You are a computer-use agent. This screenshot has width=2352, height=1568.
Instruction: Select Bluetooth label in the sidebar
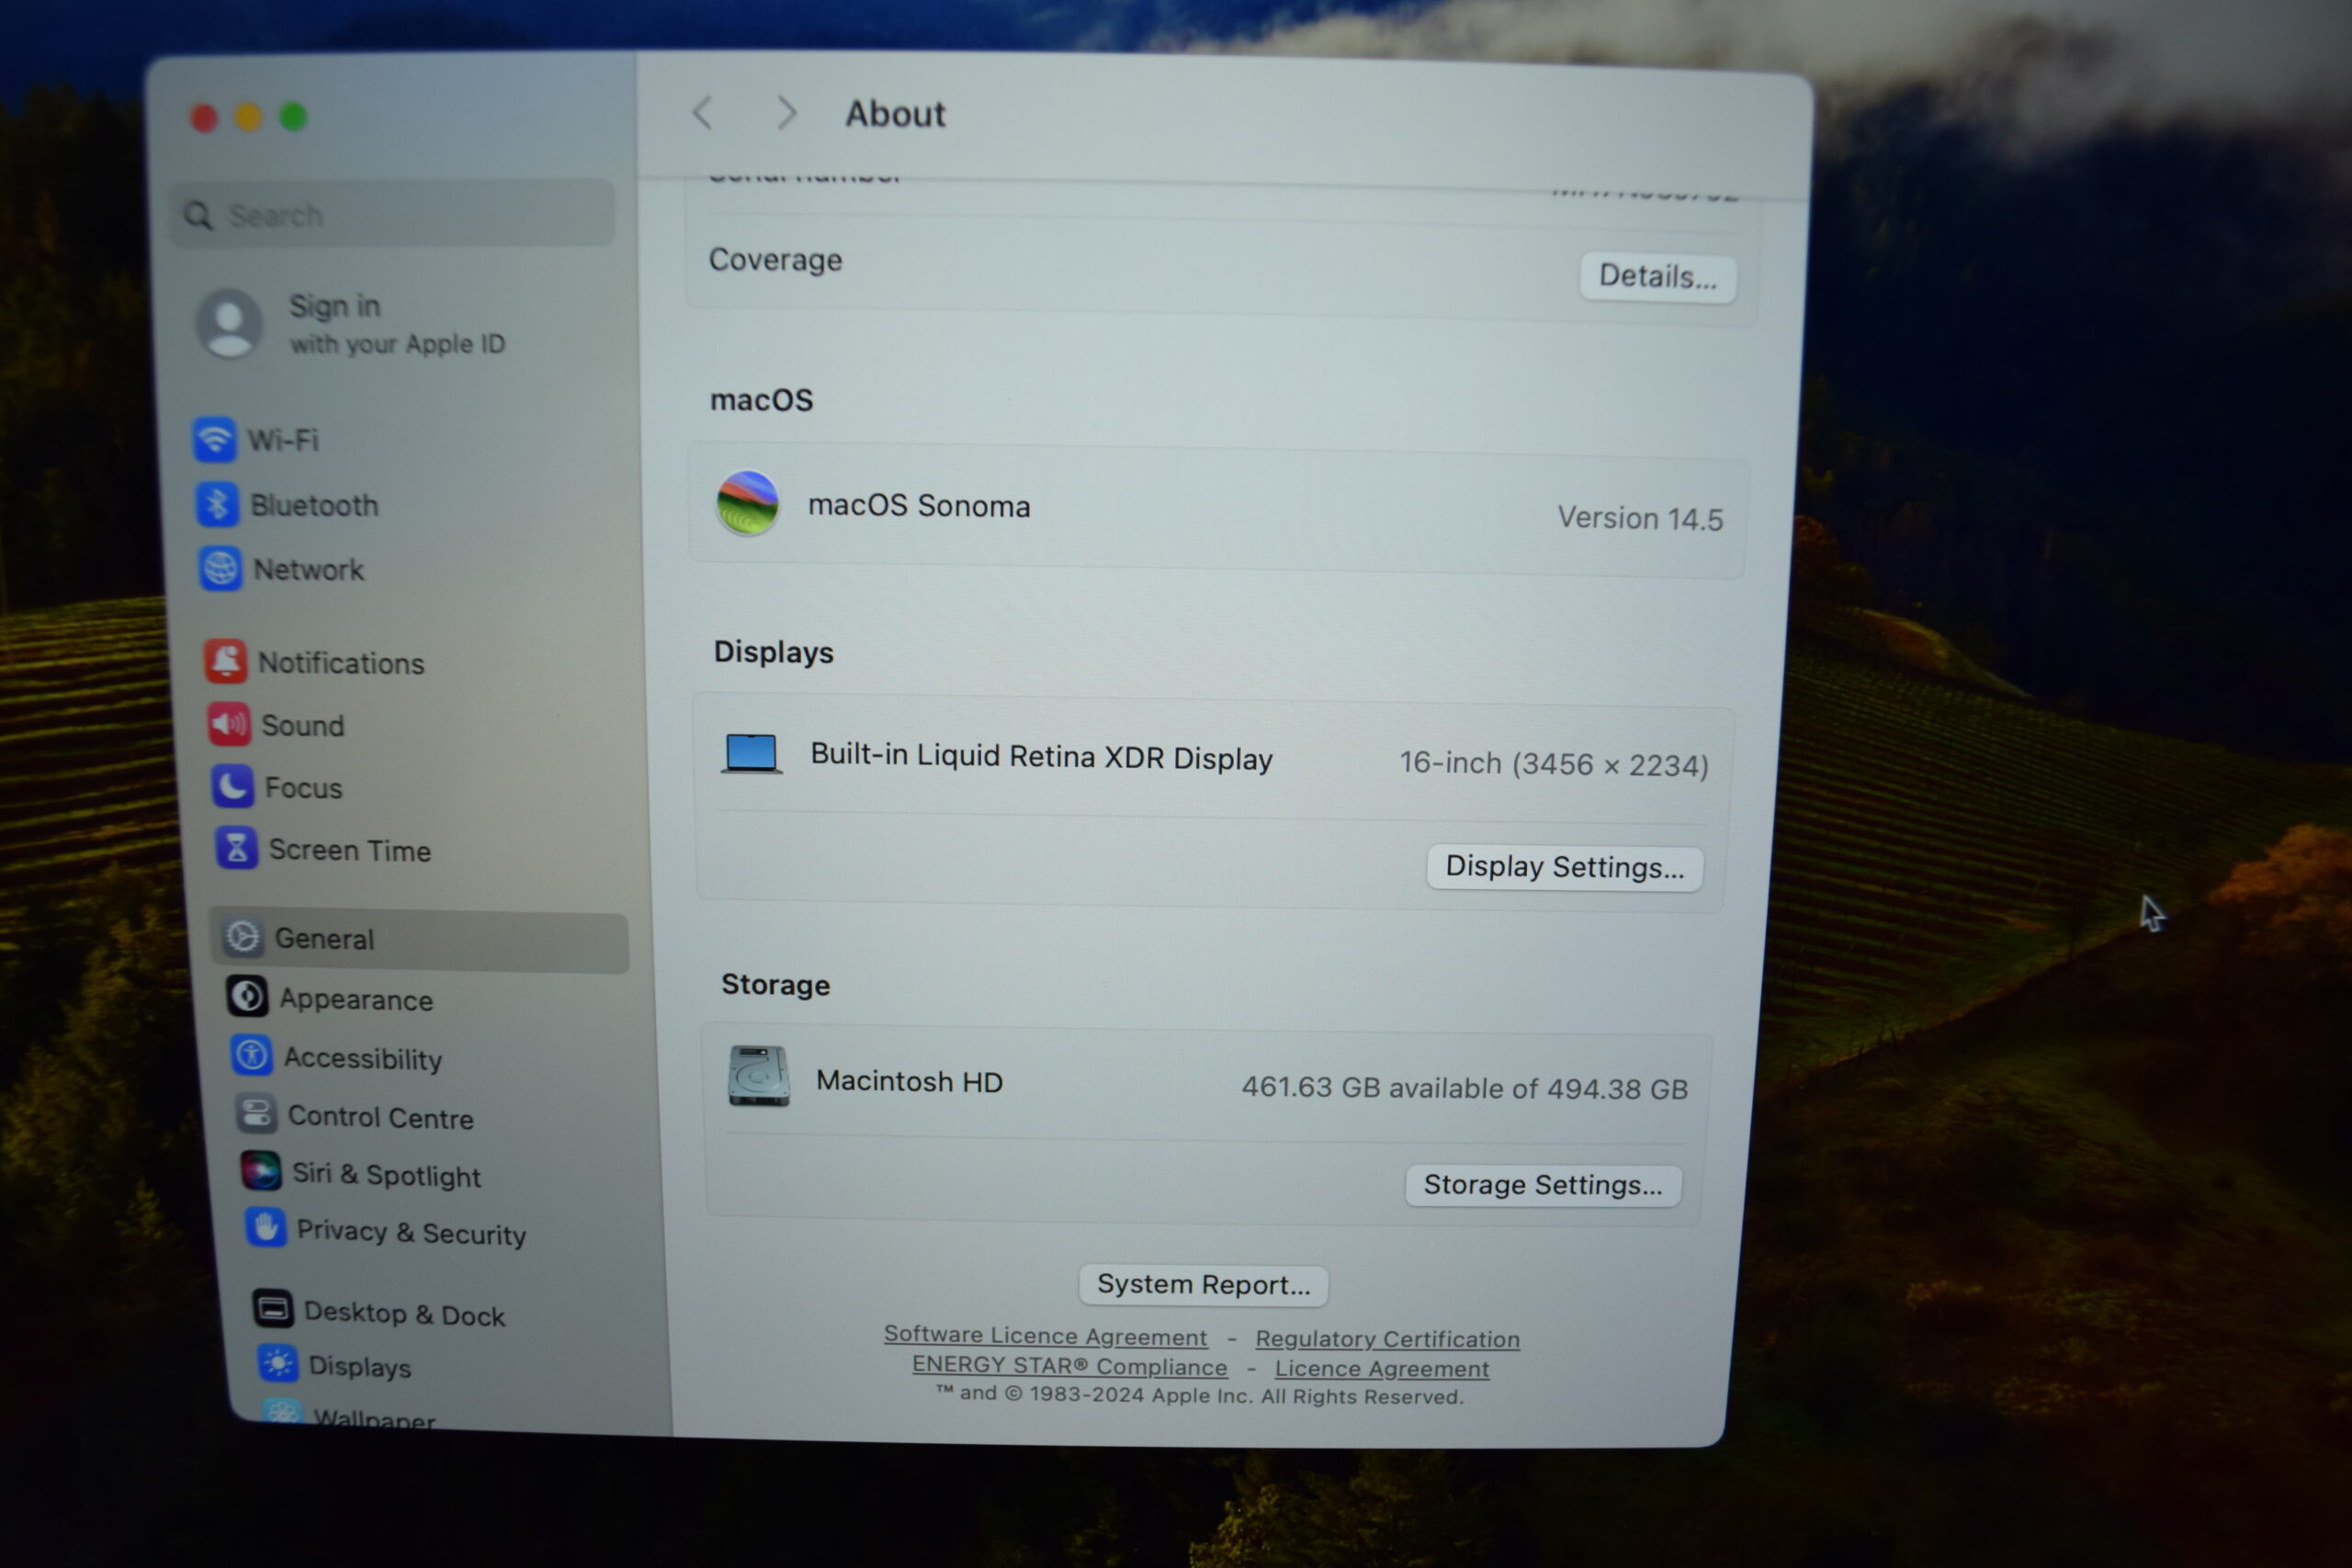tap(315, 505)
